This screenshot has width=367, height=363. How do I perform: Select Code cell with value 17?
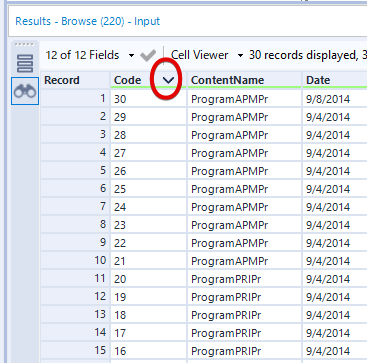point(149,333)
